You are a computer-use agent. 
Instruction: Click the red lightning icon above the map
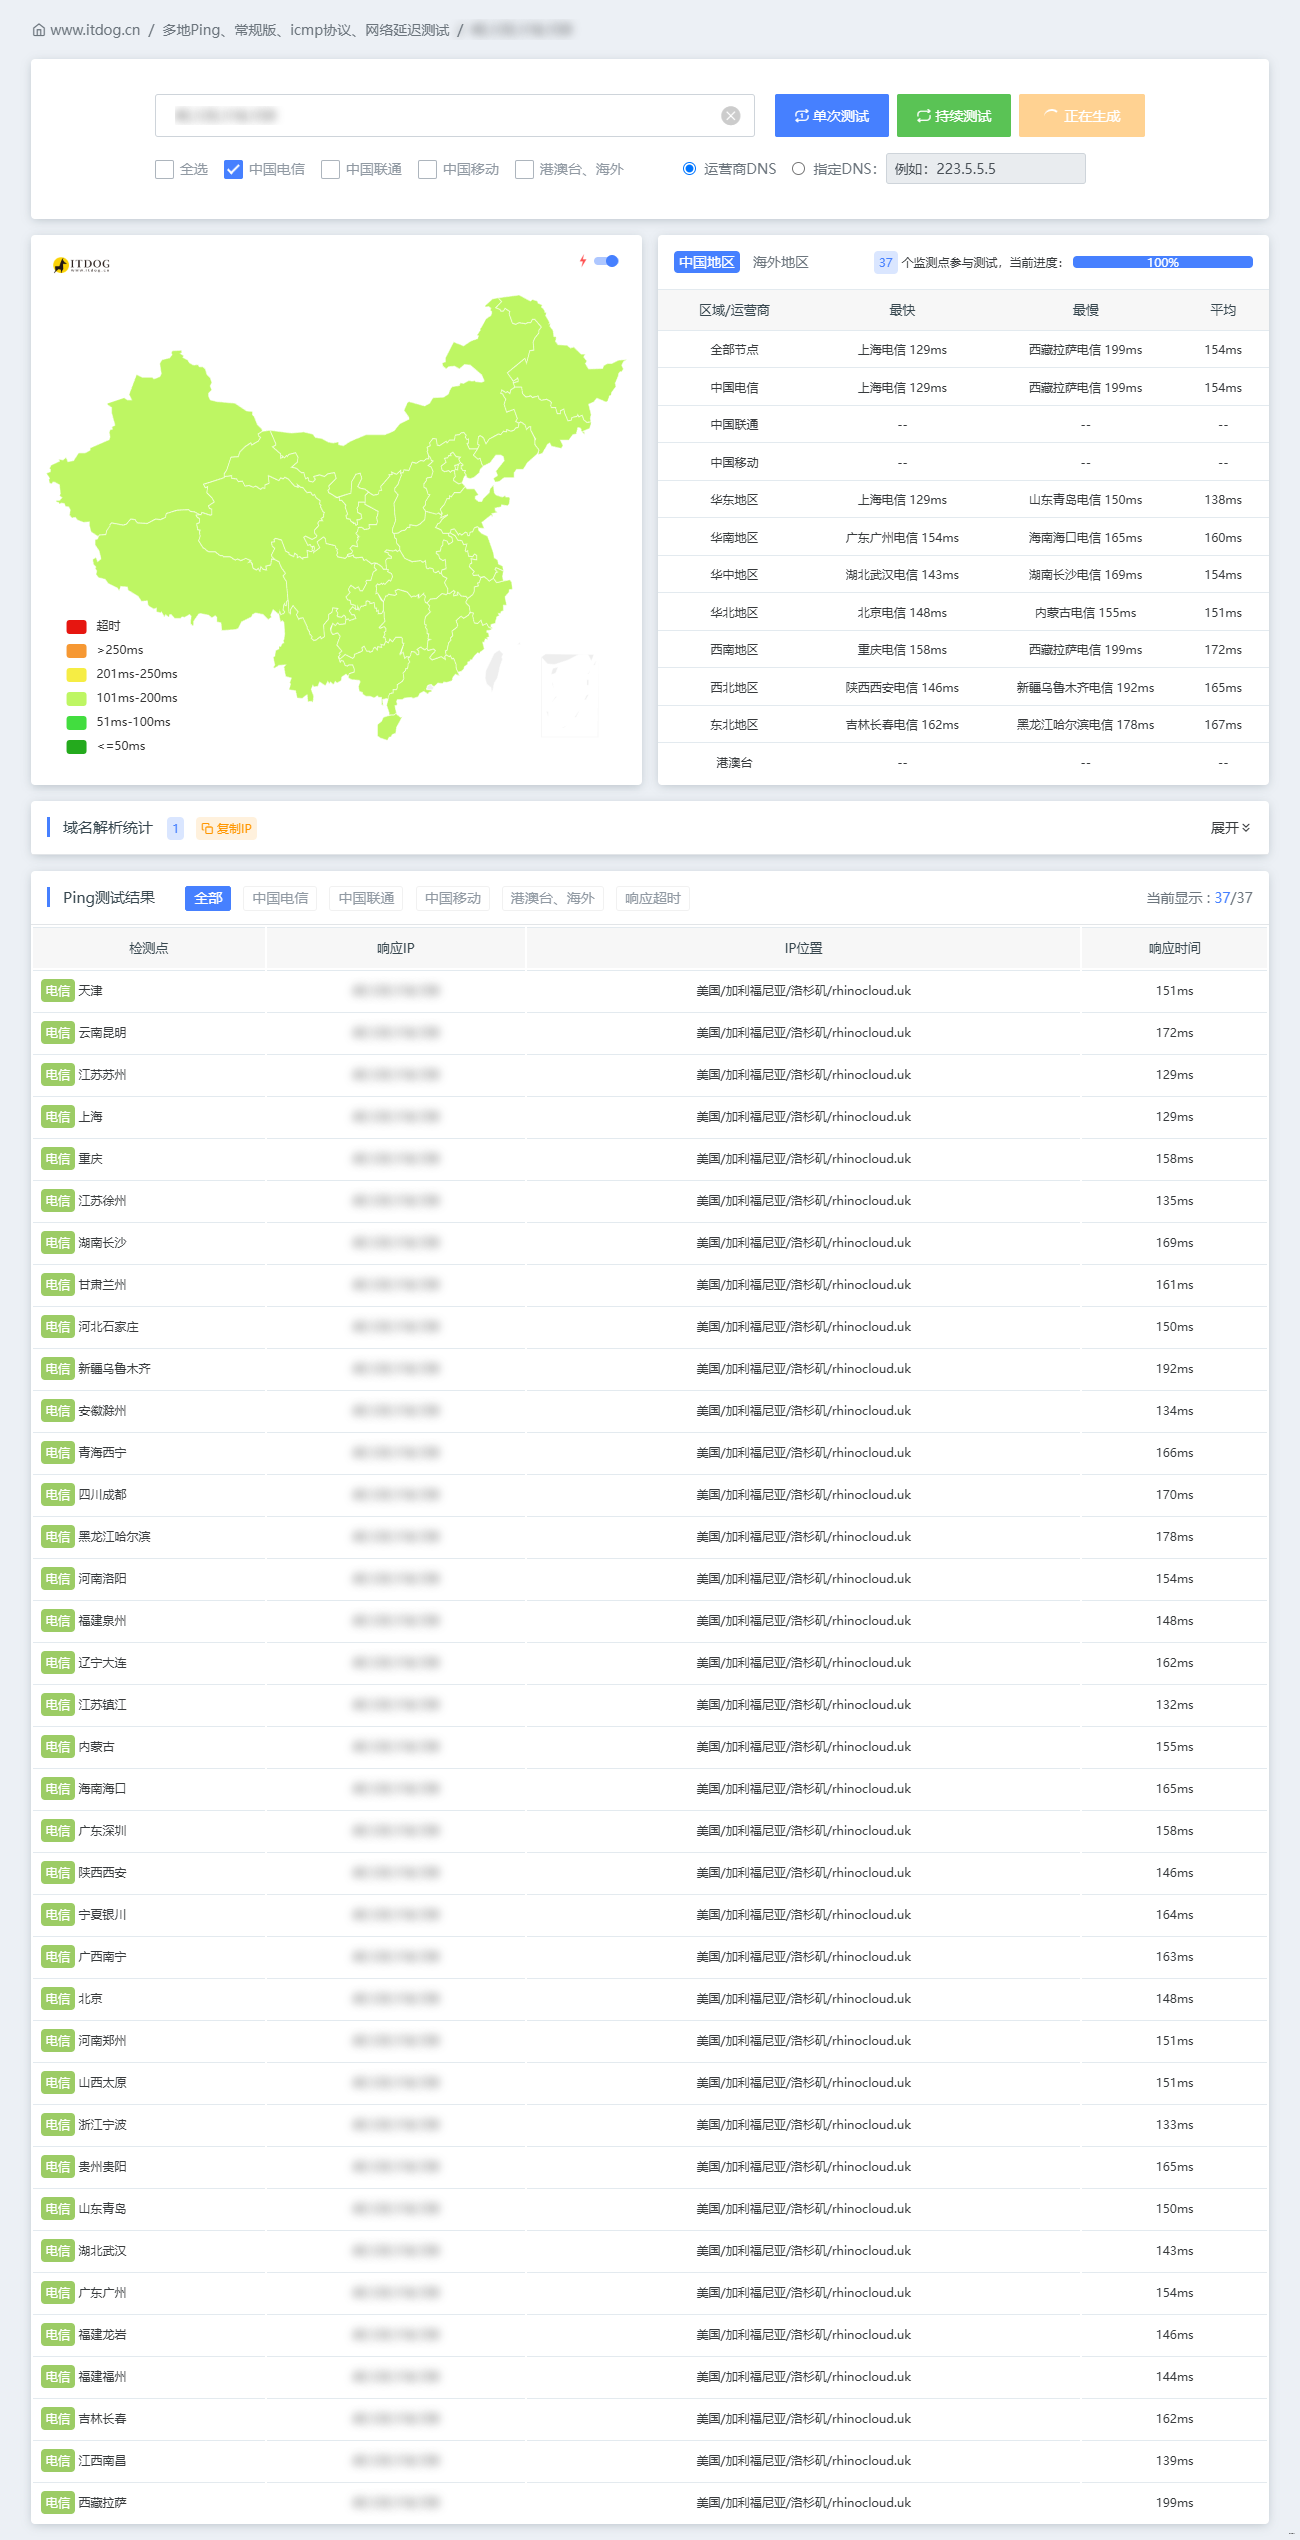click(583, 261)
